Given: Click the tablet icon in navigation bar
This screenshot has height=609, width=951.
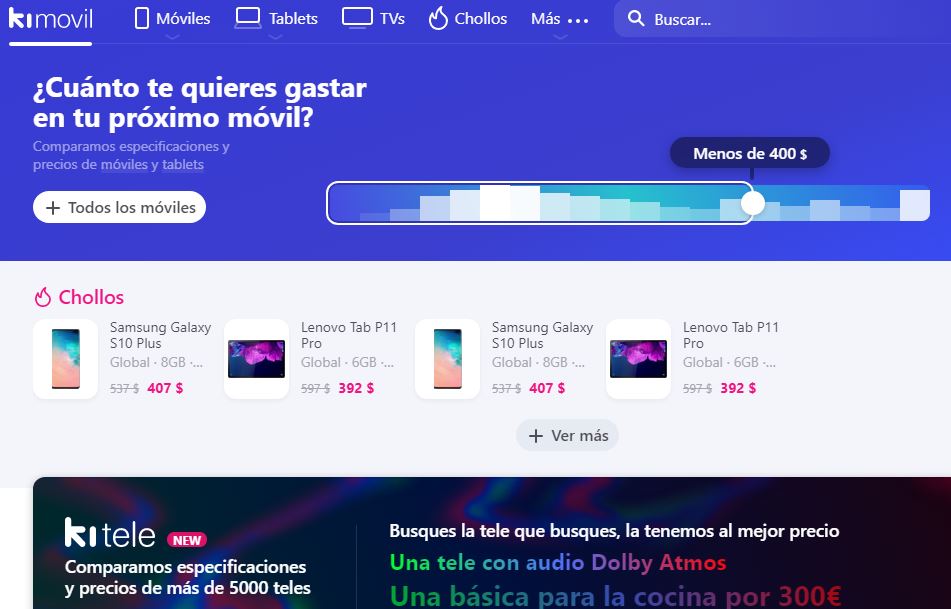Looking at the screenshot, I should [x=247, y=18].
